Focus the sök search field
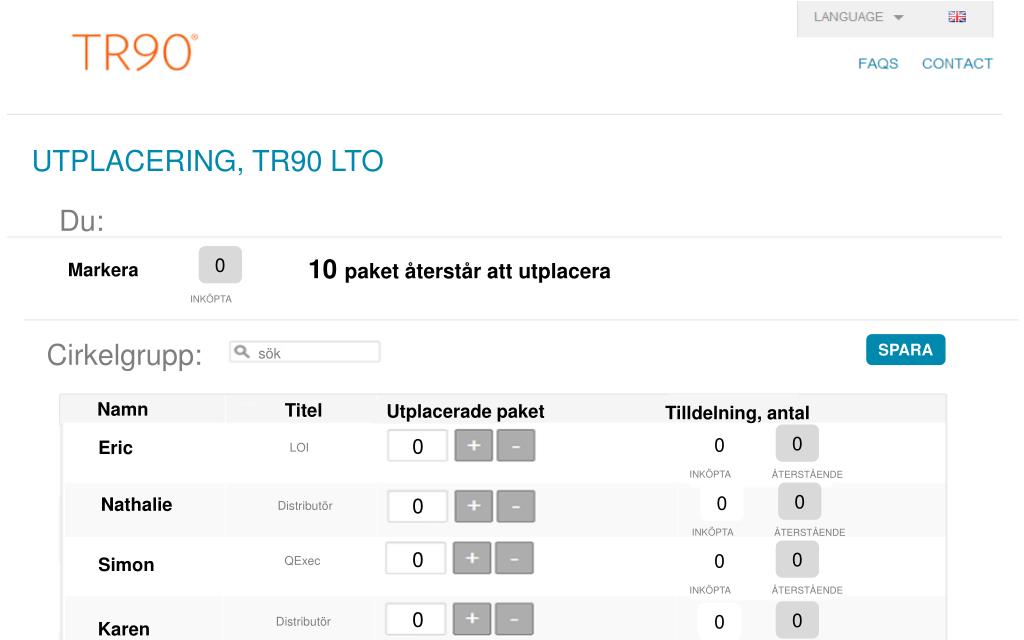 coord(305,352)
